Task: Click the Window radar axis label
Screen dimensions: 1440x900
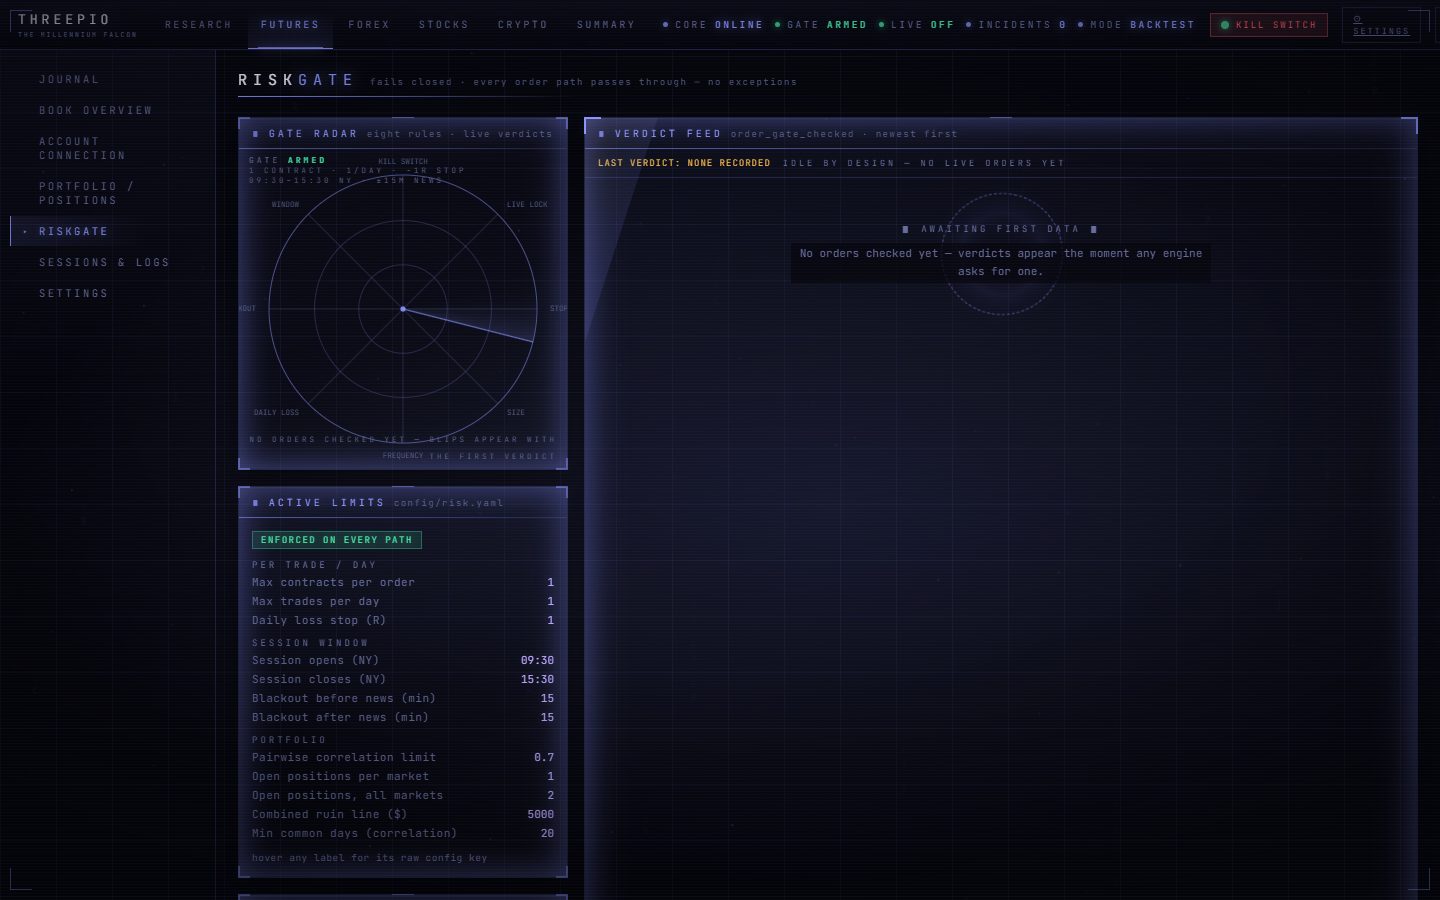Action: click(285, 204)
